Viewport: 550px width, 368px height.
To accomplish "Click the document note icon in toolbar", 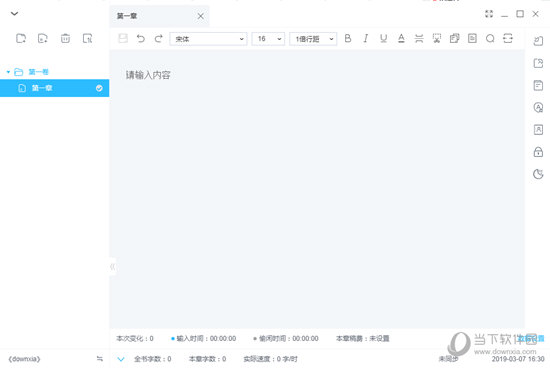I will click(472, 38).
